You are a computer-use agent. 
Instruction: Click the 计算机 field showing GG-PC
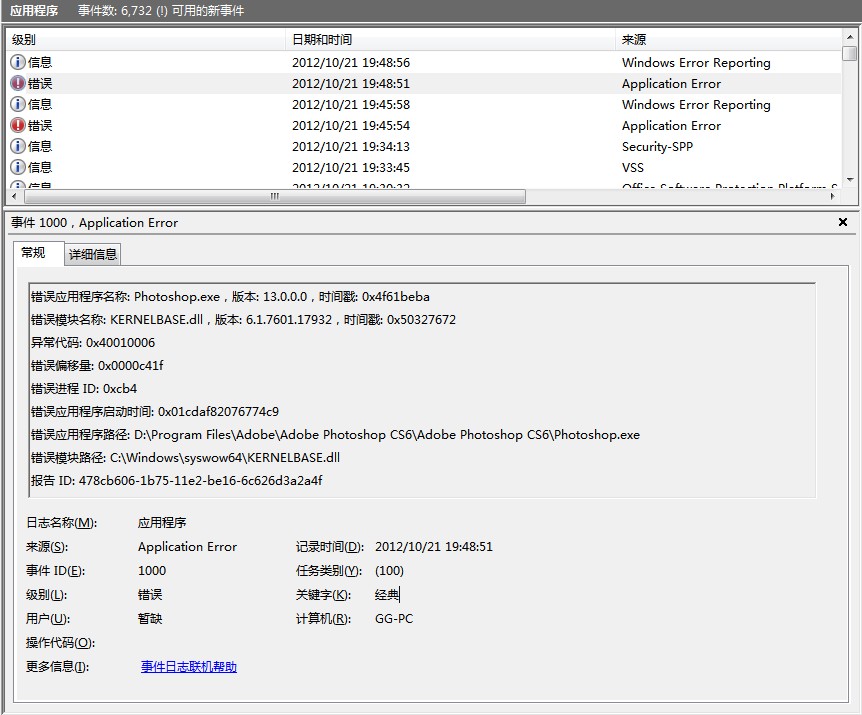click(394, 619)
